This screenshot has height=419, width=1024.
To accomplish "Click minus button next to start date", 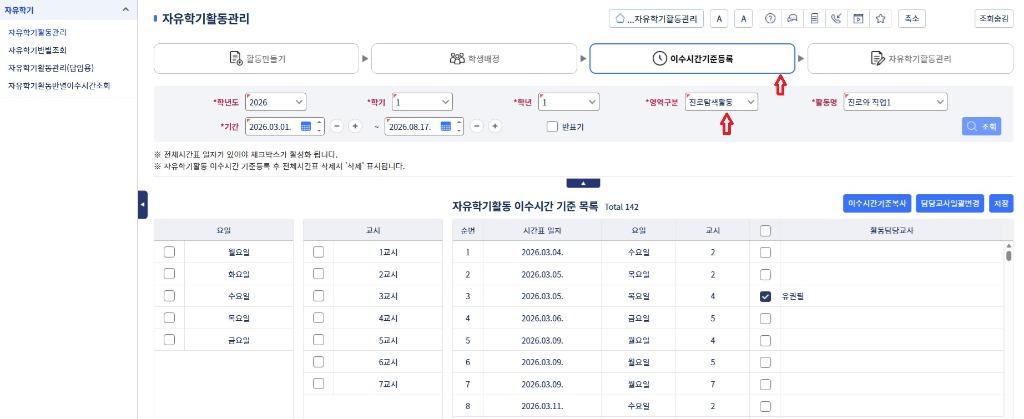I will point(336,127).
